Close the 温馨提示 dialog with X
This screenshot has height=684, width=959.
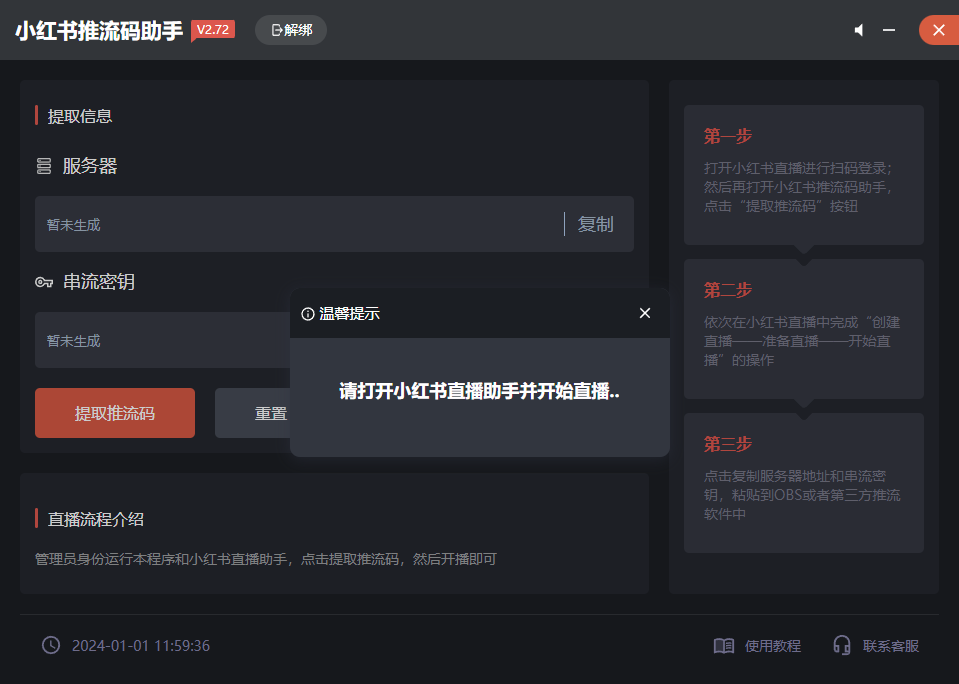click(645, 314)
